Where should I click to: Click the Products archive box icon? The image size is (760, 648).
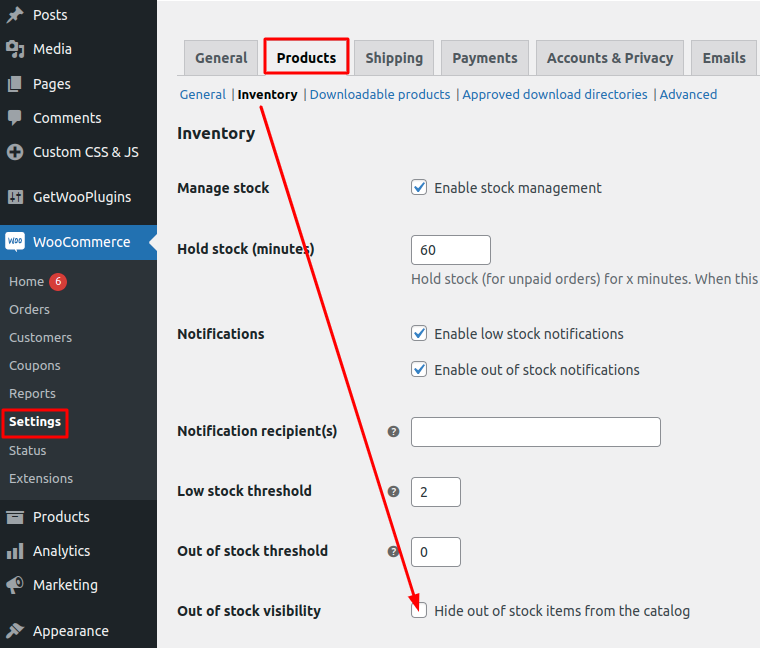coord(15,517)
